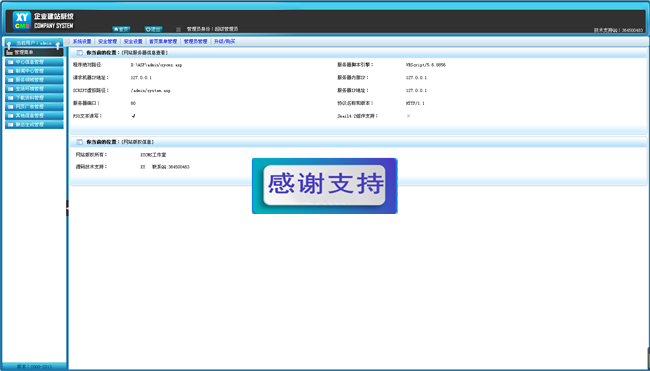Open 中心信息管理 in the sidebar
The width and height of the screenshot is (650, 371).
tap(34, 62)
